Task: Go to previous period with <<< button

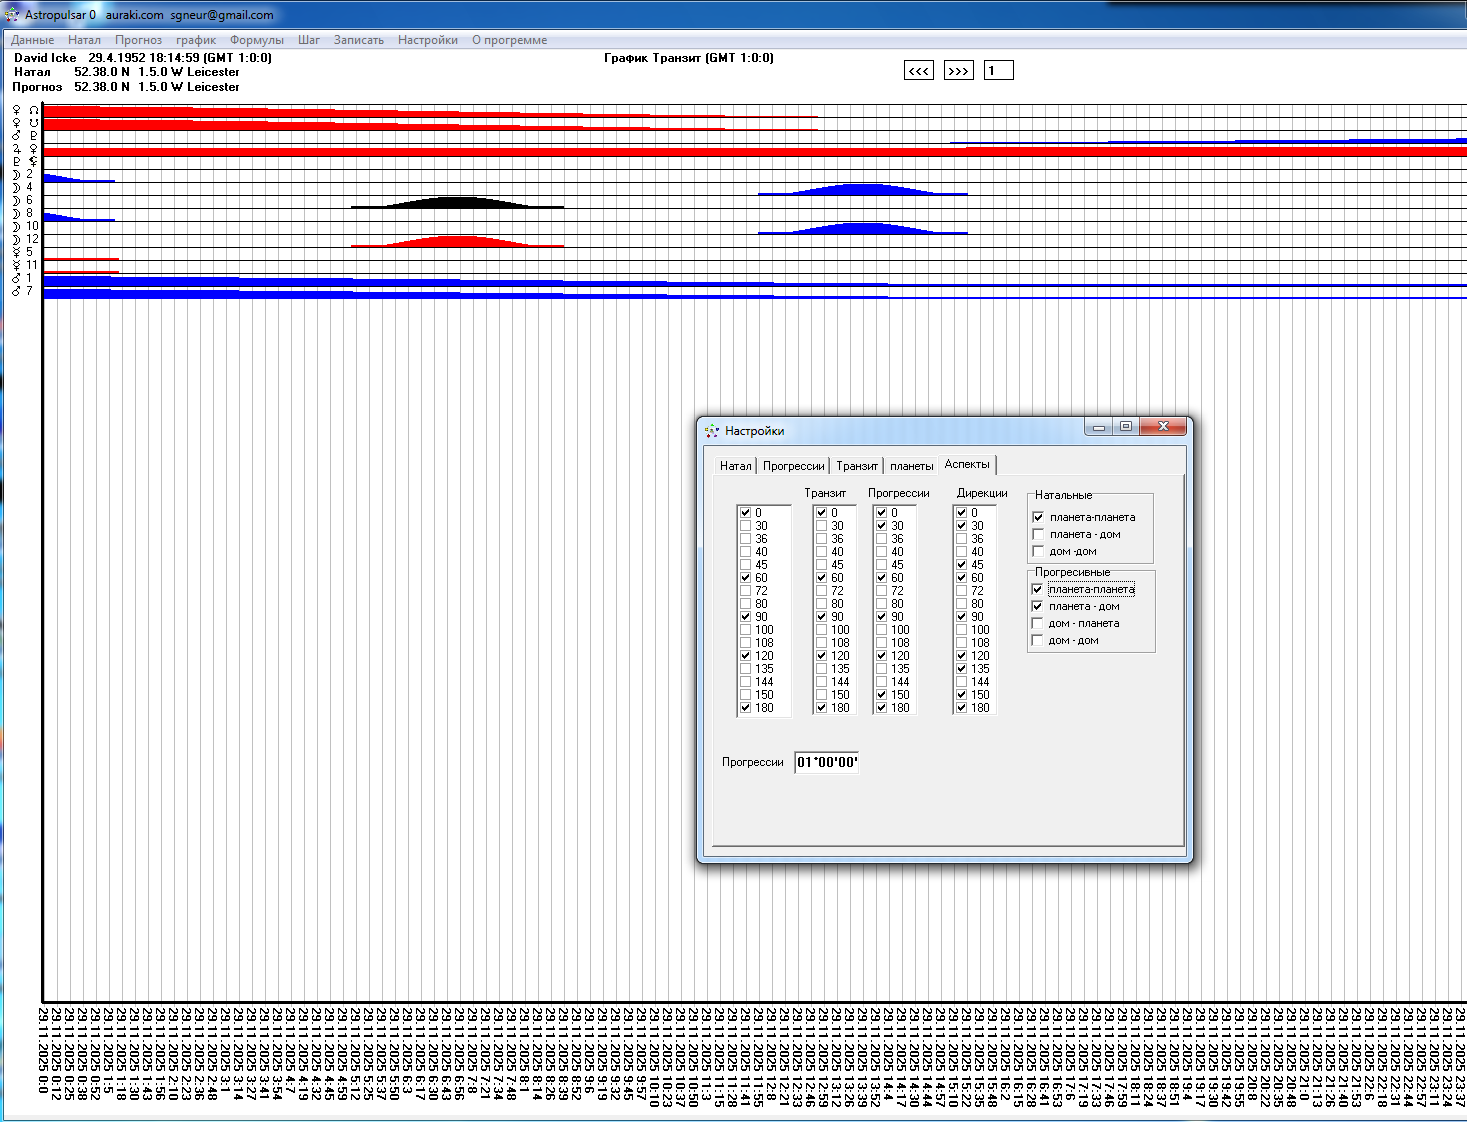Action: point(918,70)
